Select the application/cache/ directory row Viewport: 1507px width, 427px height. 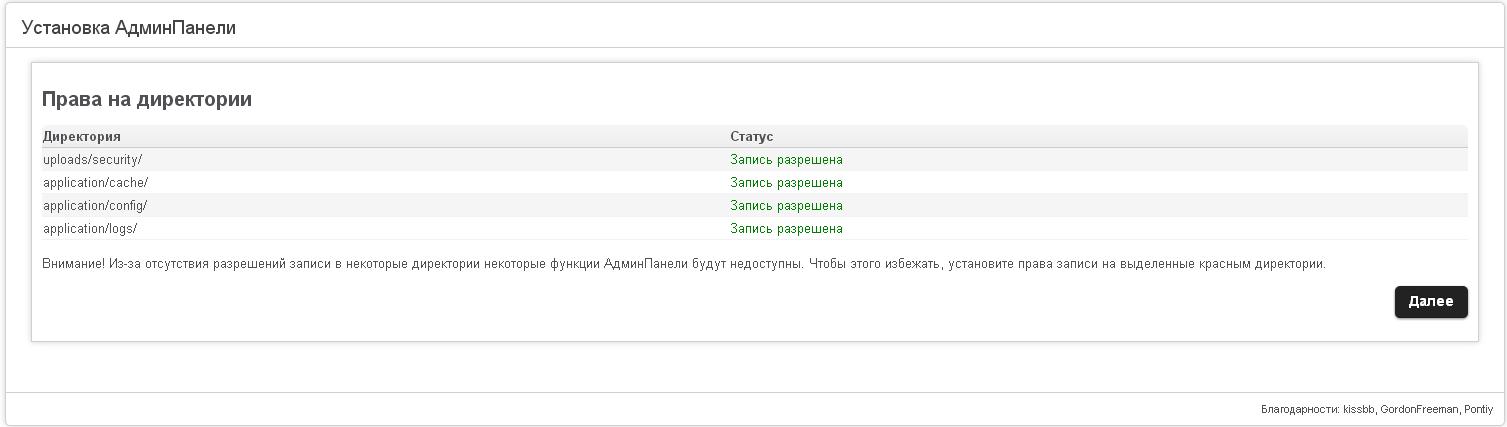click(95, 183)
